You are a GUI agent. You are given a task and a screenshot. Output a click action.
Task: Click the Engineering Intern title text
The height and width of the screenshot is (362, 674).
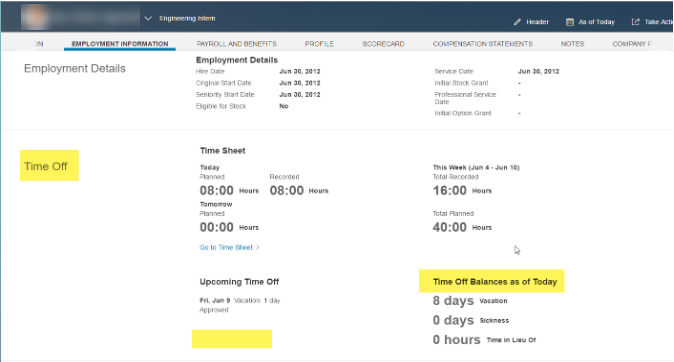(187, 18)
